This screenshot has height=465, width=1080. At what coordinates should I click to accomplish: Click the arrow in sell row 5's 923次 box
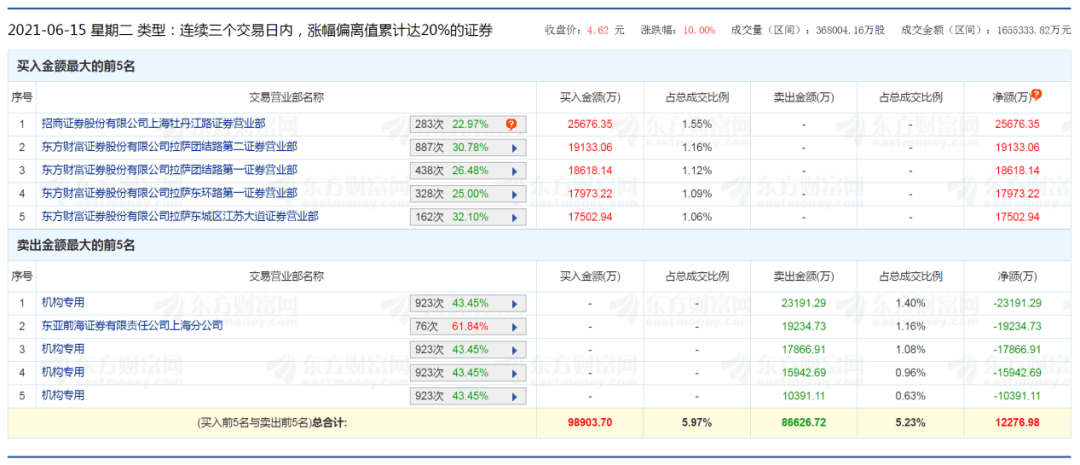pos(514,395)
